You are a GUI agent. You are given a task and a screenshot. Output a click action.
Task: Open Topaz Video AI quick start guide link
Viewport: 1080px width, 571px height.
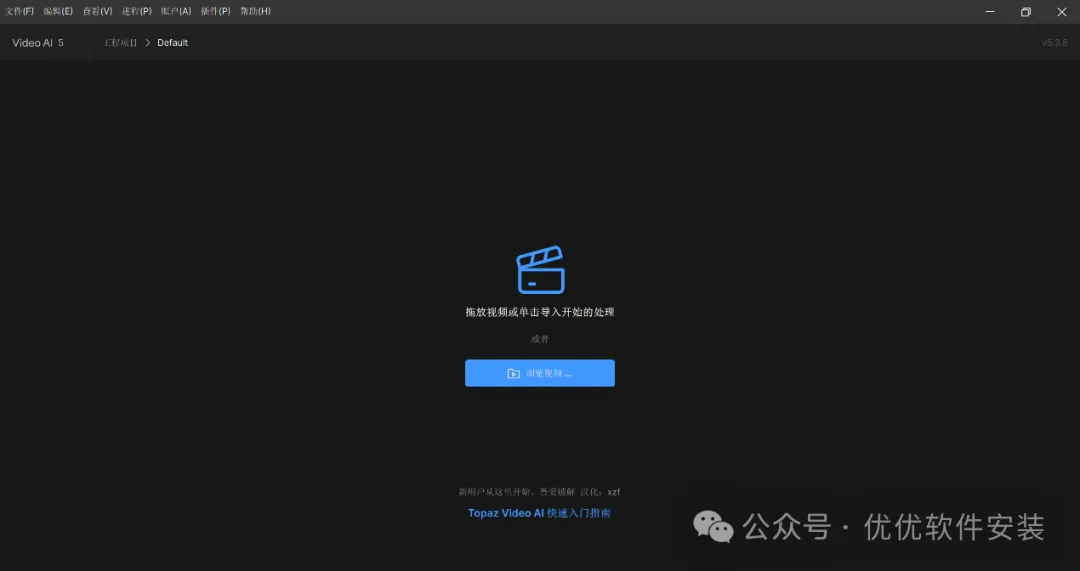(539, 513)
